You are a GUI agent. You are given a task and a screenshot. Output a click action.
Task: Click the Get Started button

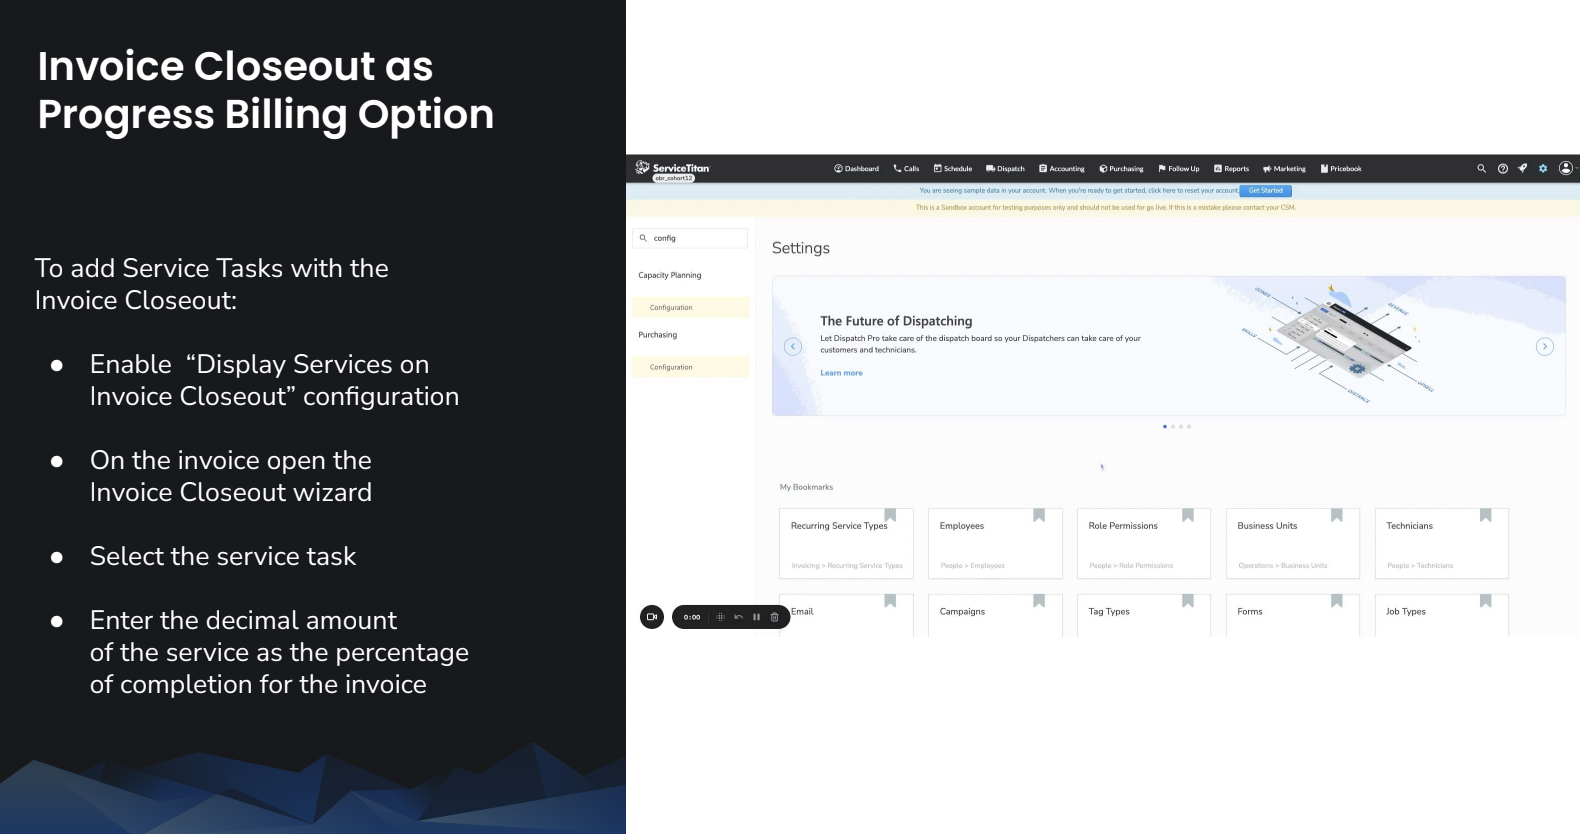point(1265,190)
